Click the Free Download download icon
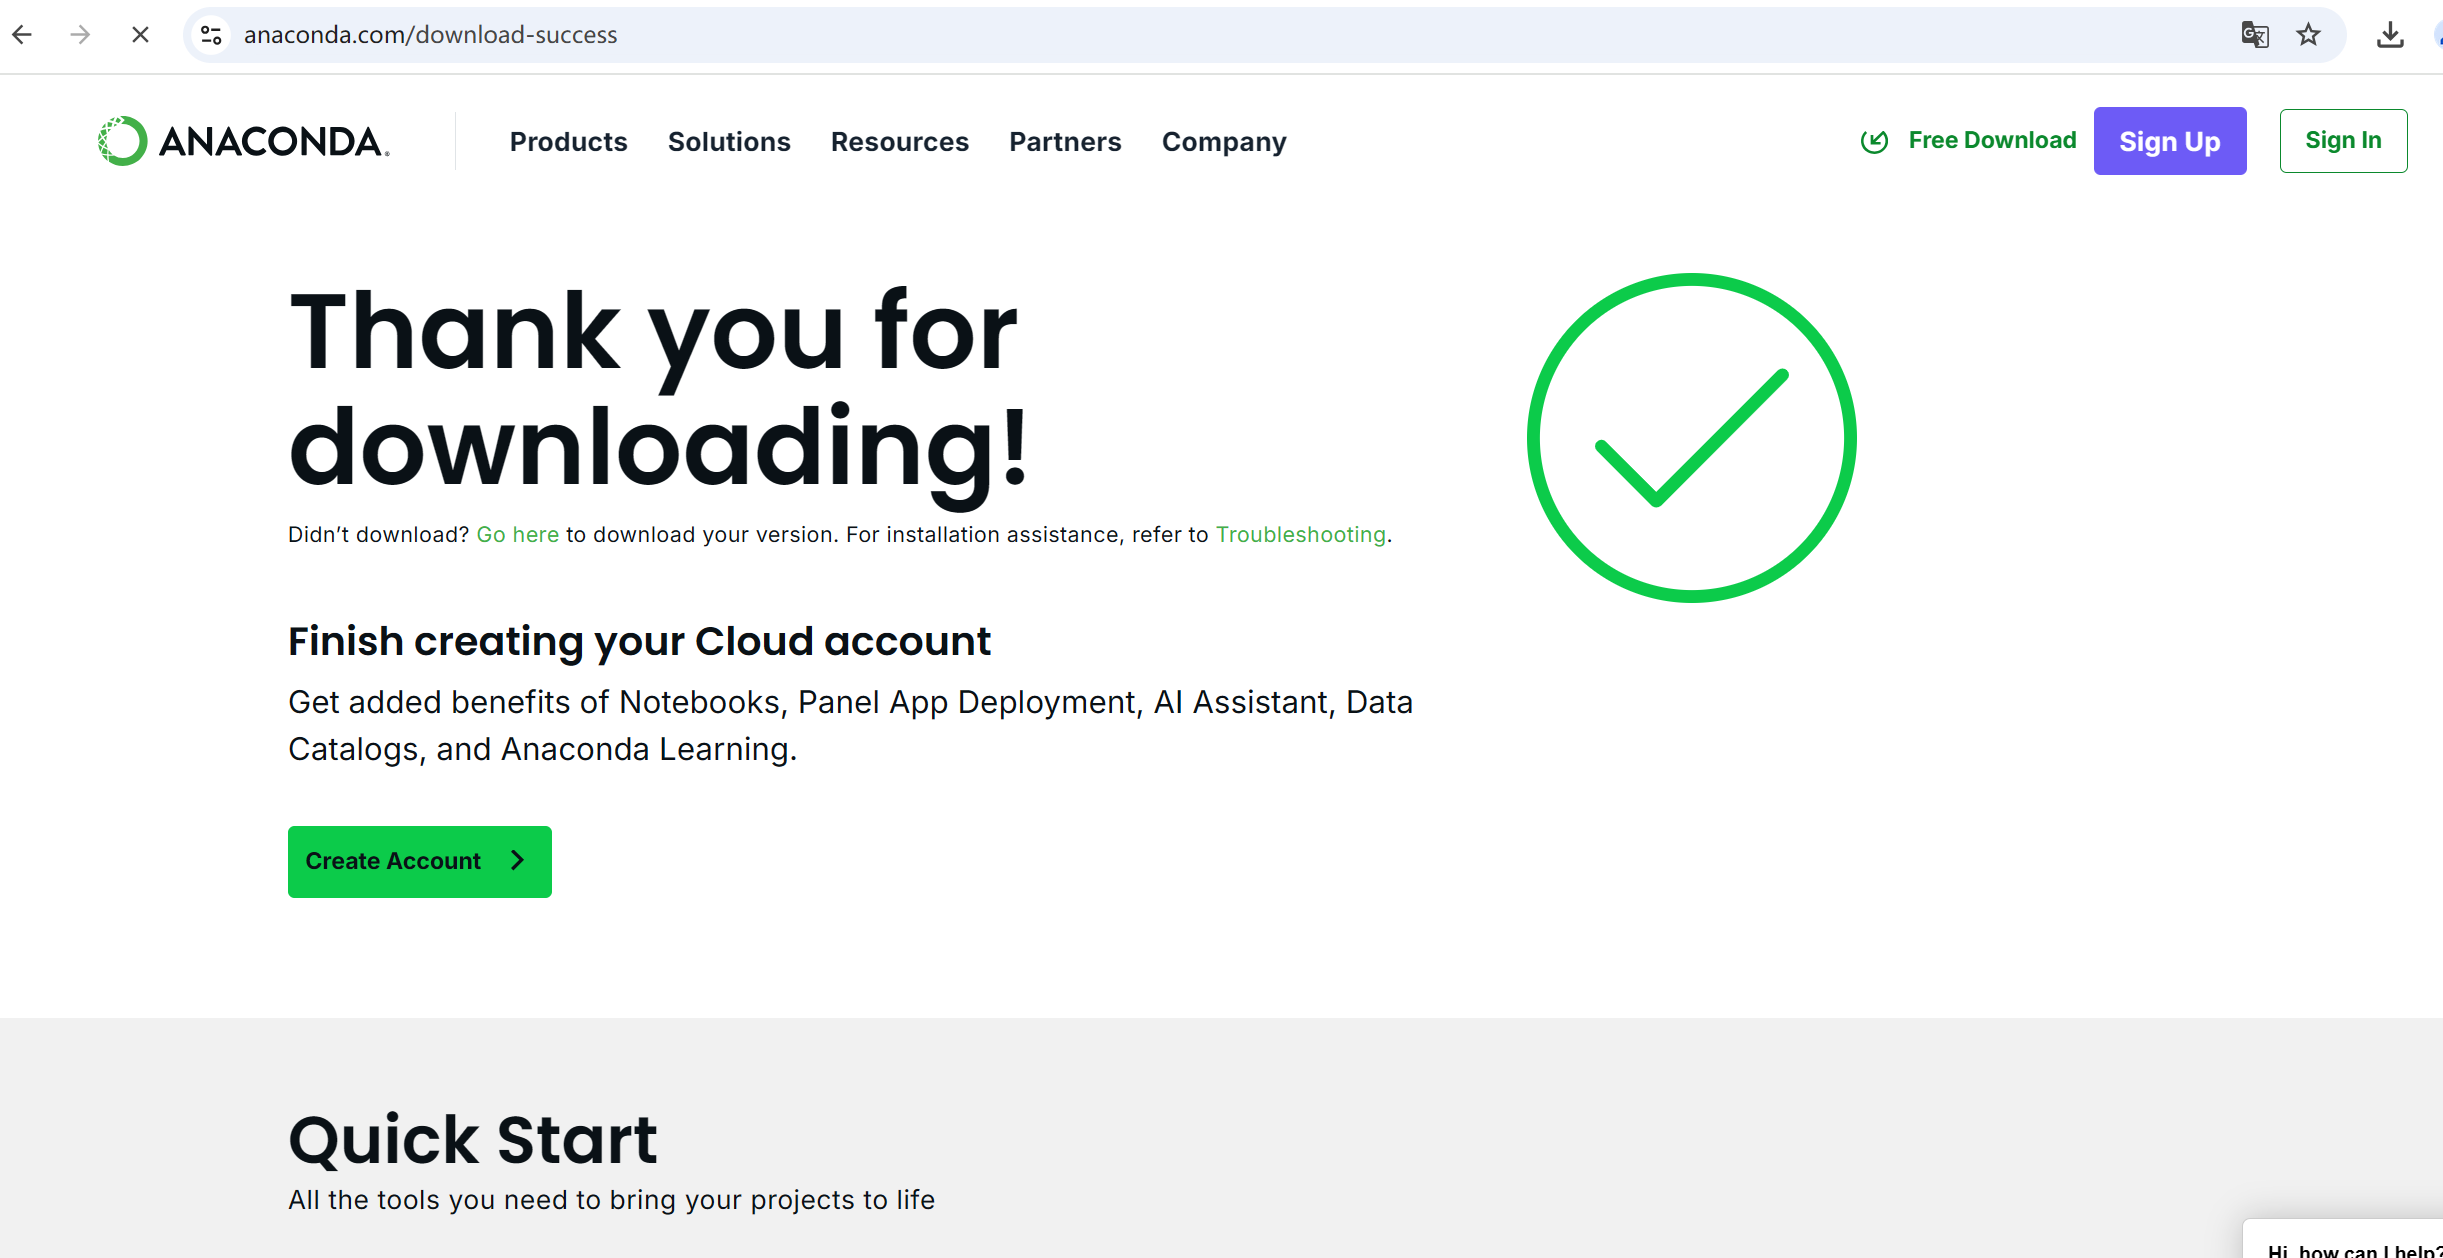2443x1258 pixels. tap(1874, 141)
